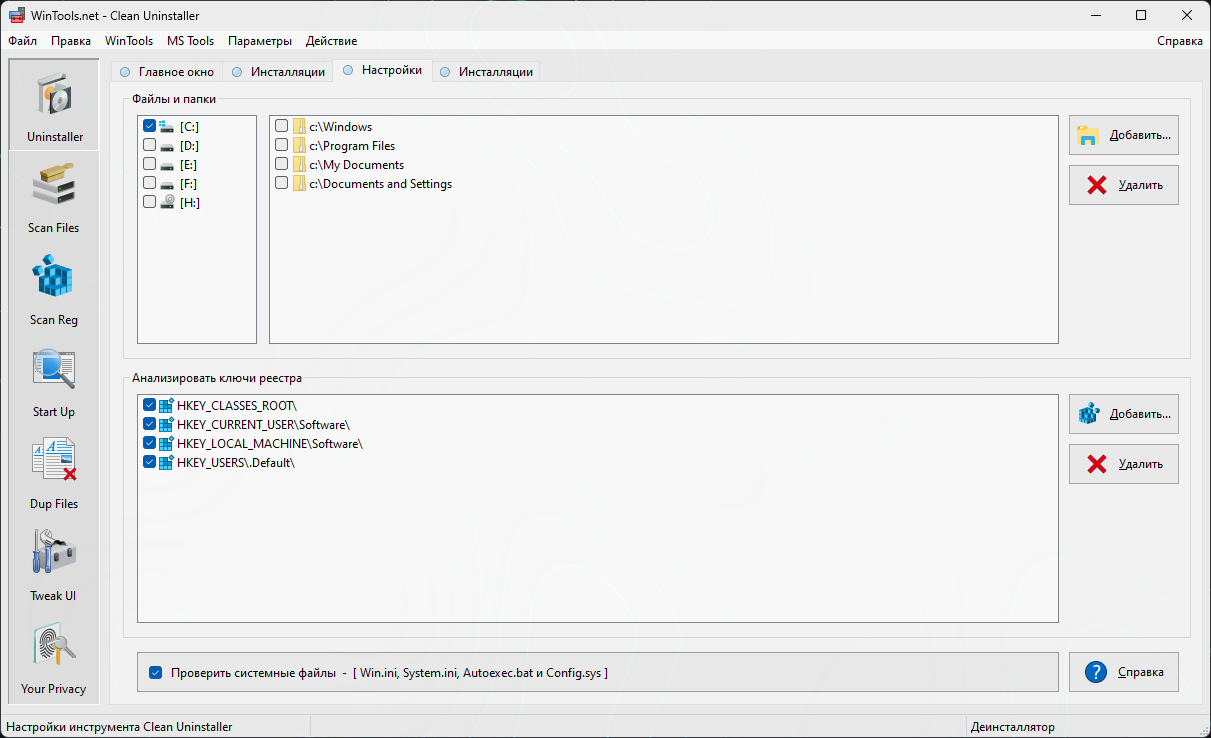Switch to the last Инсталляции tab
The height and width of the screenshot is (738, 1211).
[x=486, y=72]
